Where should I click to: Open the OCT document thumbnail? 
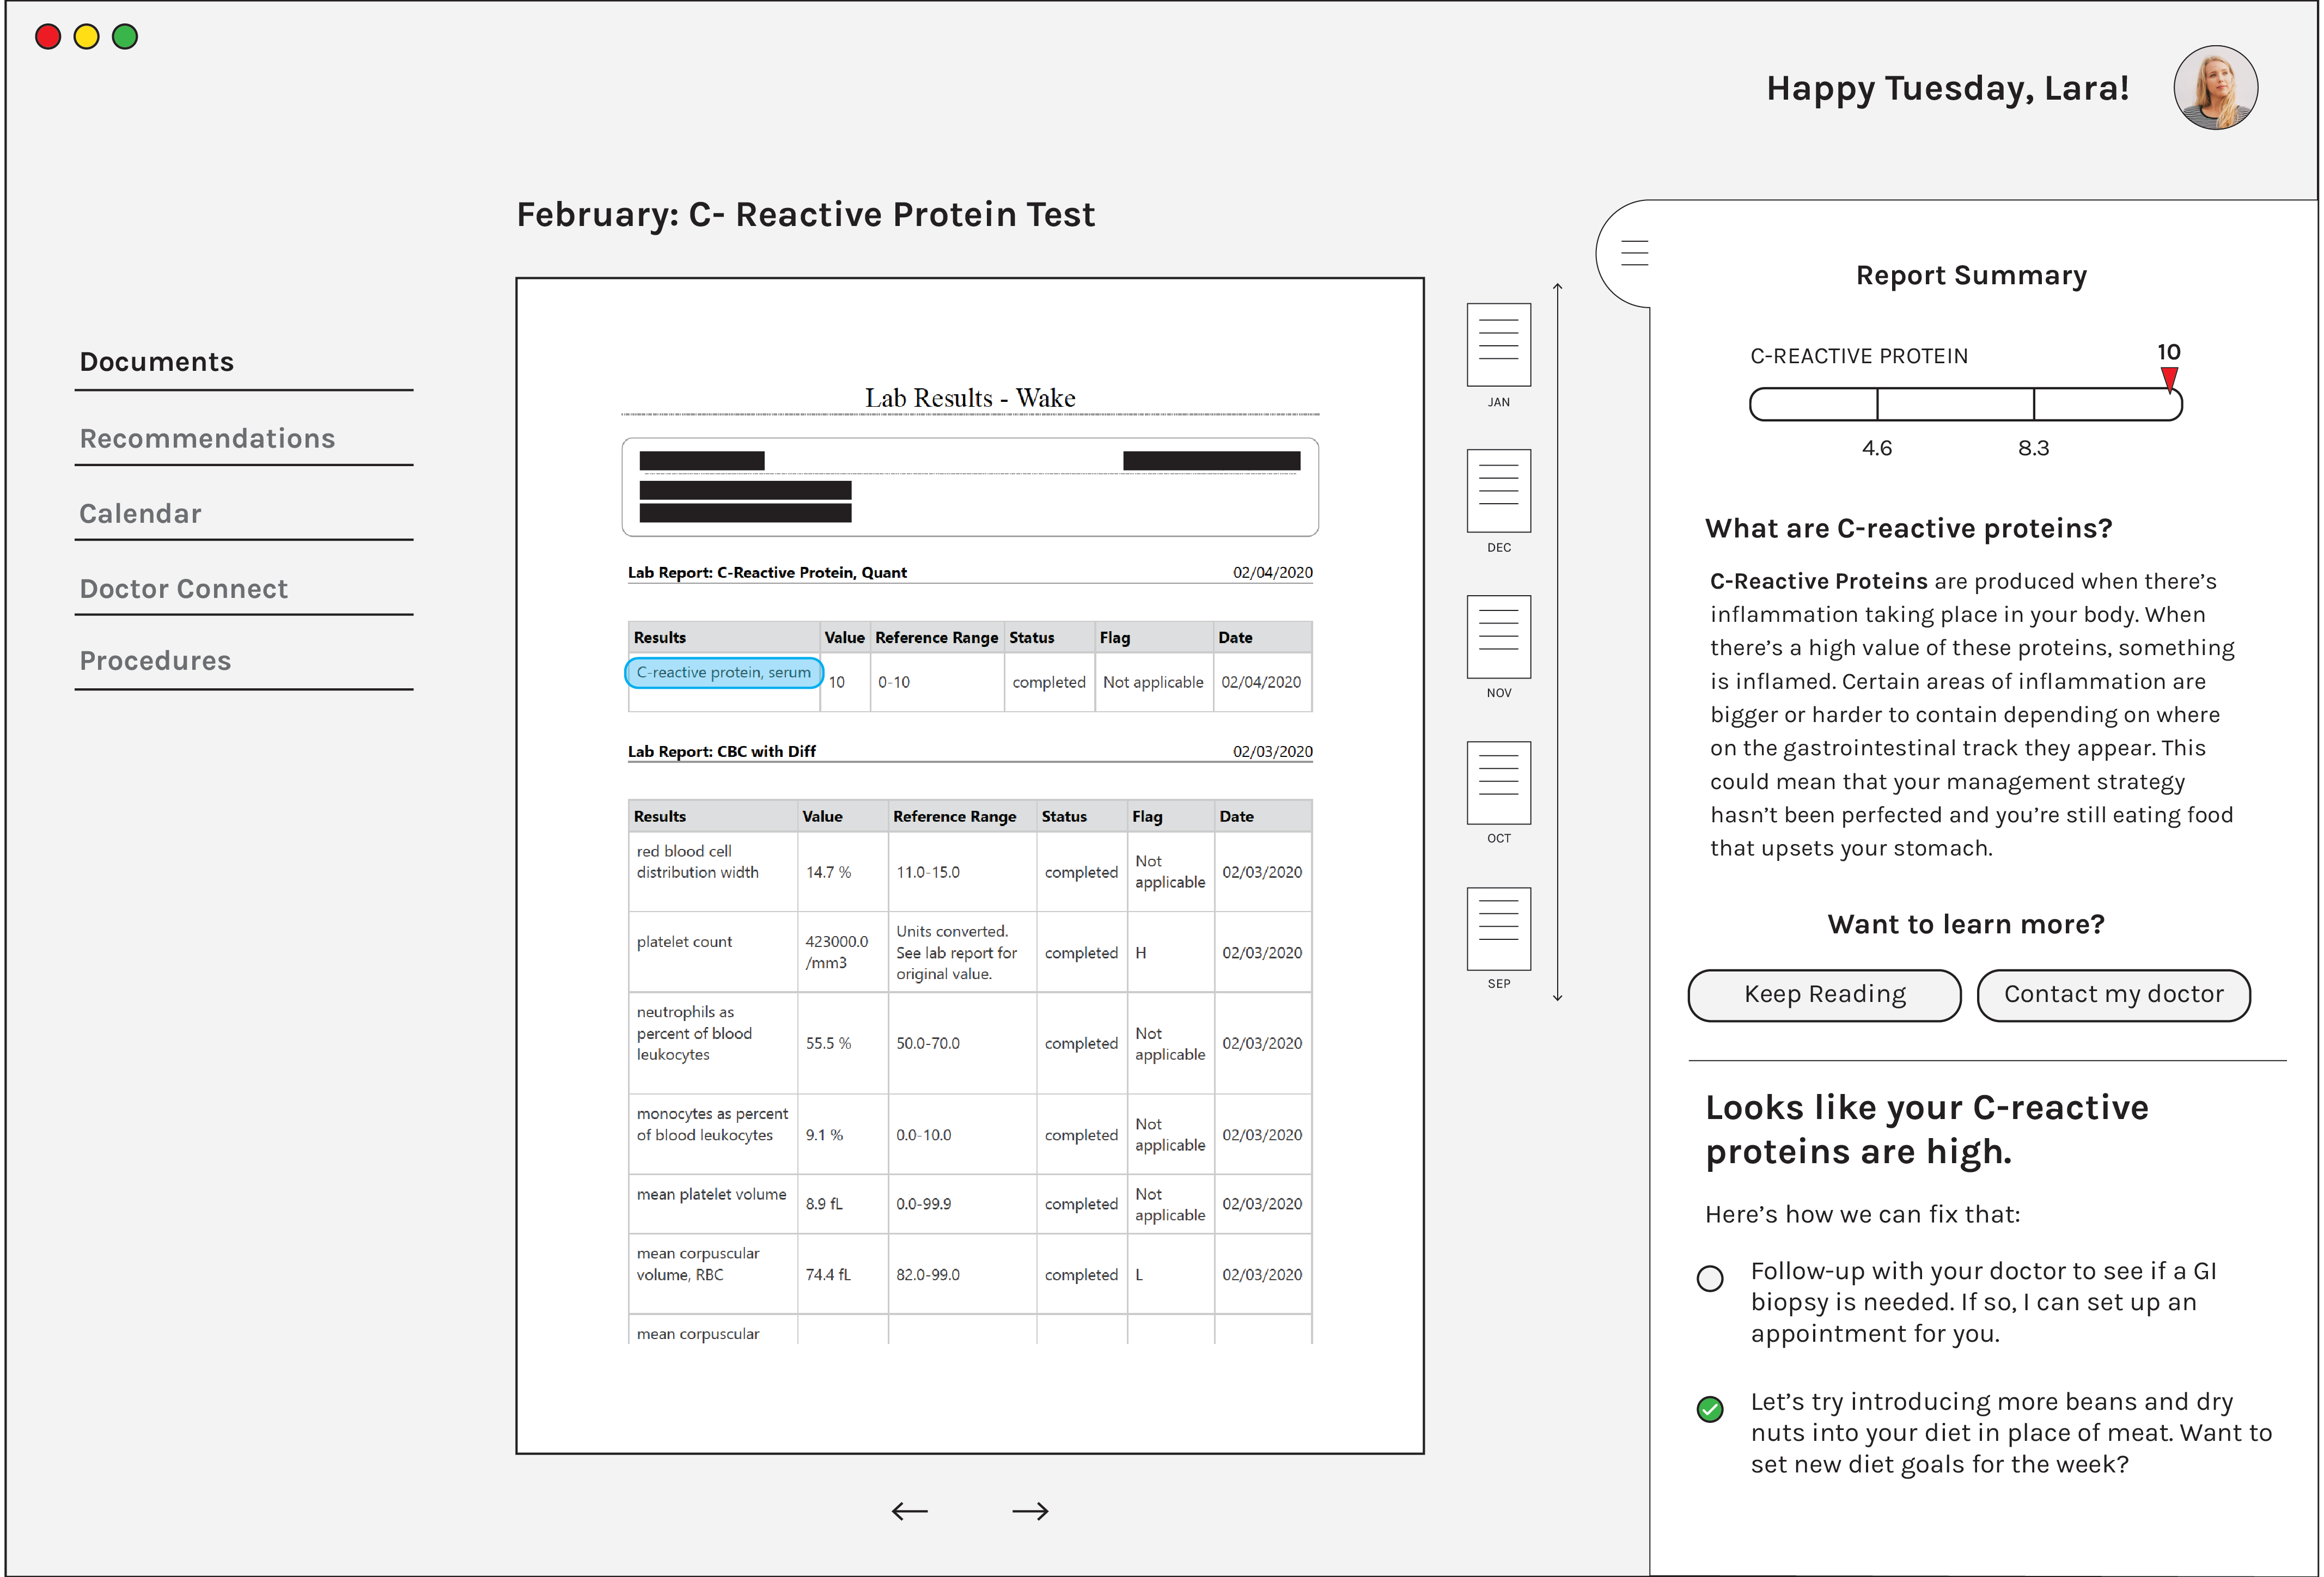[x=1498, y=783]
